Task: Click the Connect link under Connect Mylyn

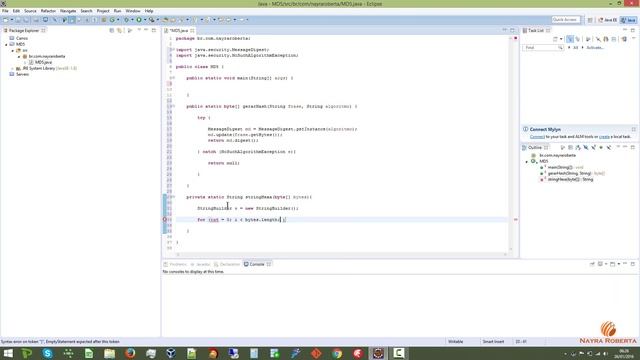Action: point(537,137)
